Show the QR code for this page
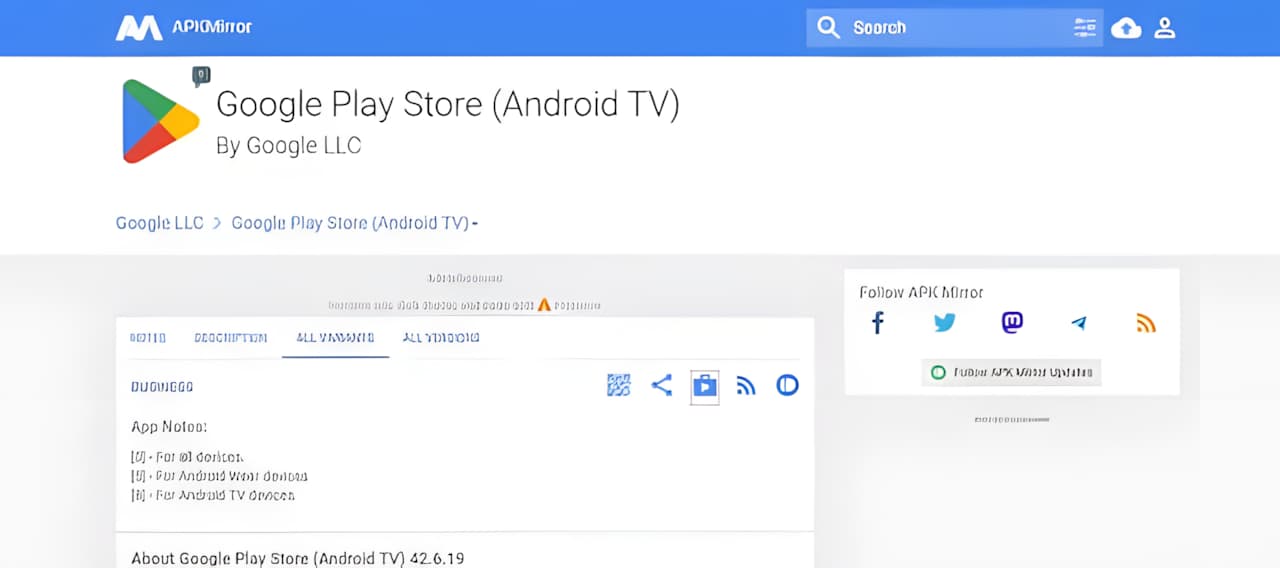 (619, 385)
